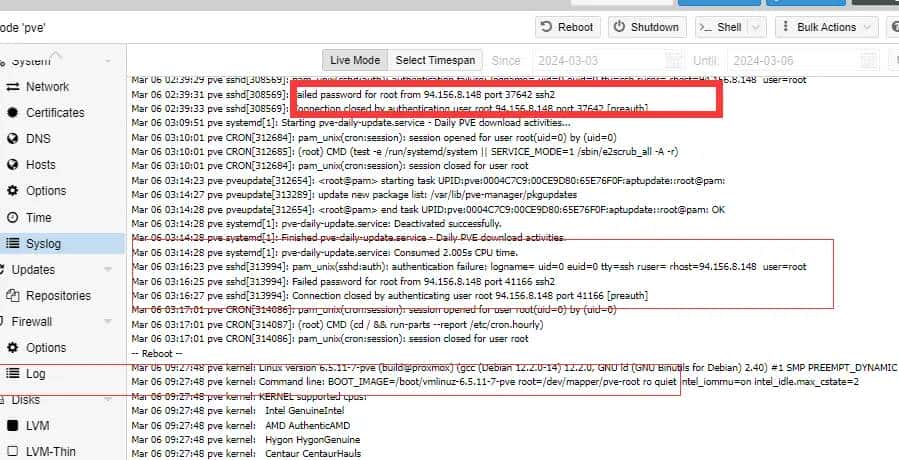The height and width of the screenshot is (460, 899).
Task: Collapse the Firewall section arrow
Action: pos(108,322)
